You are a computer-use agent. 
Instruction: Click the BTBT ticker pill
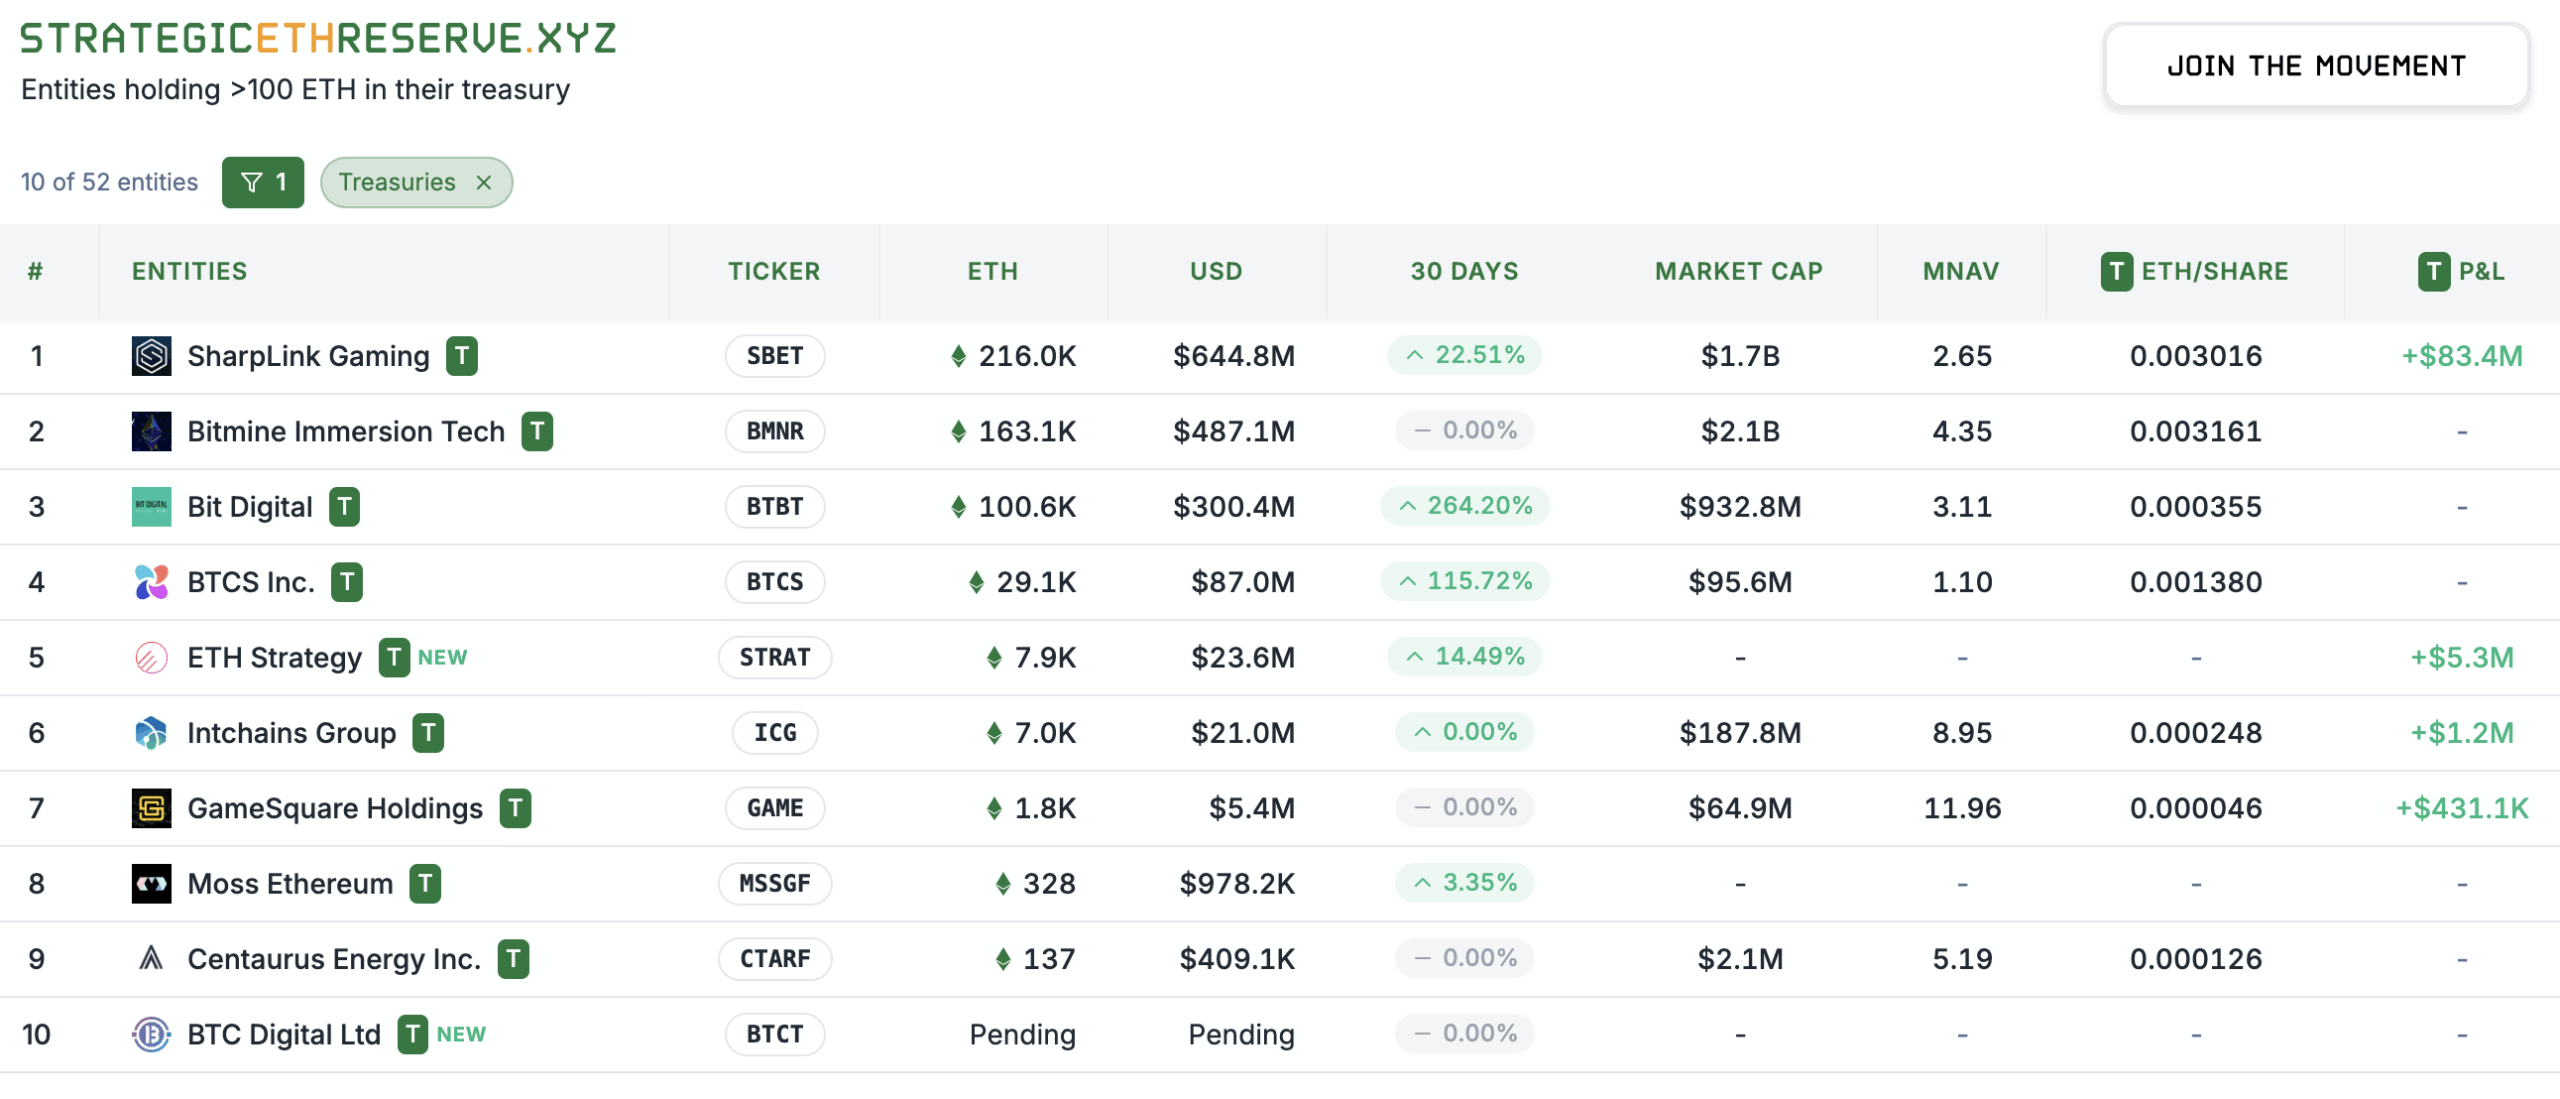pyautogui.click(x=775, y=507)
